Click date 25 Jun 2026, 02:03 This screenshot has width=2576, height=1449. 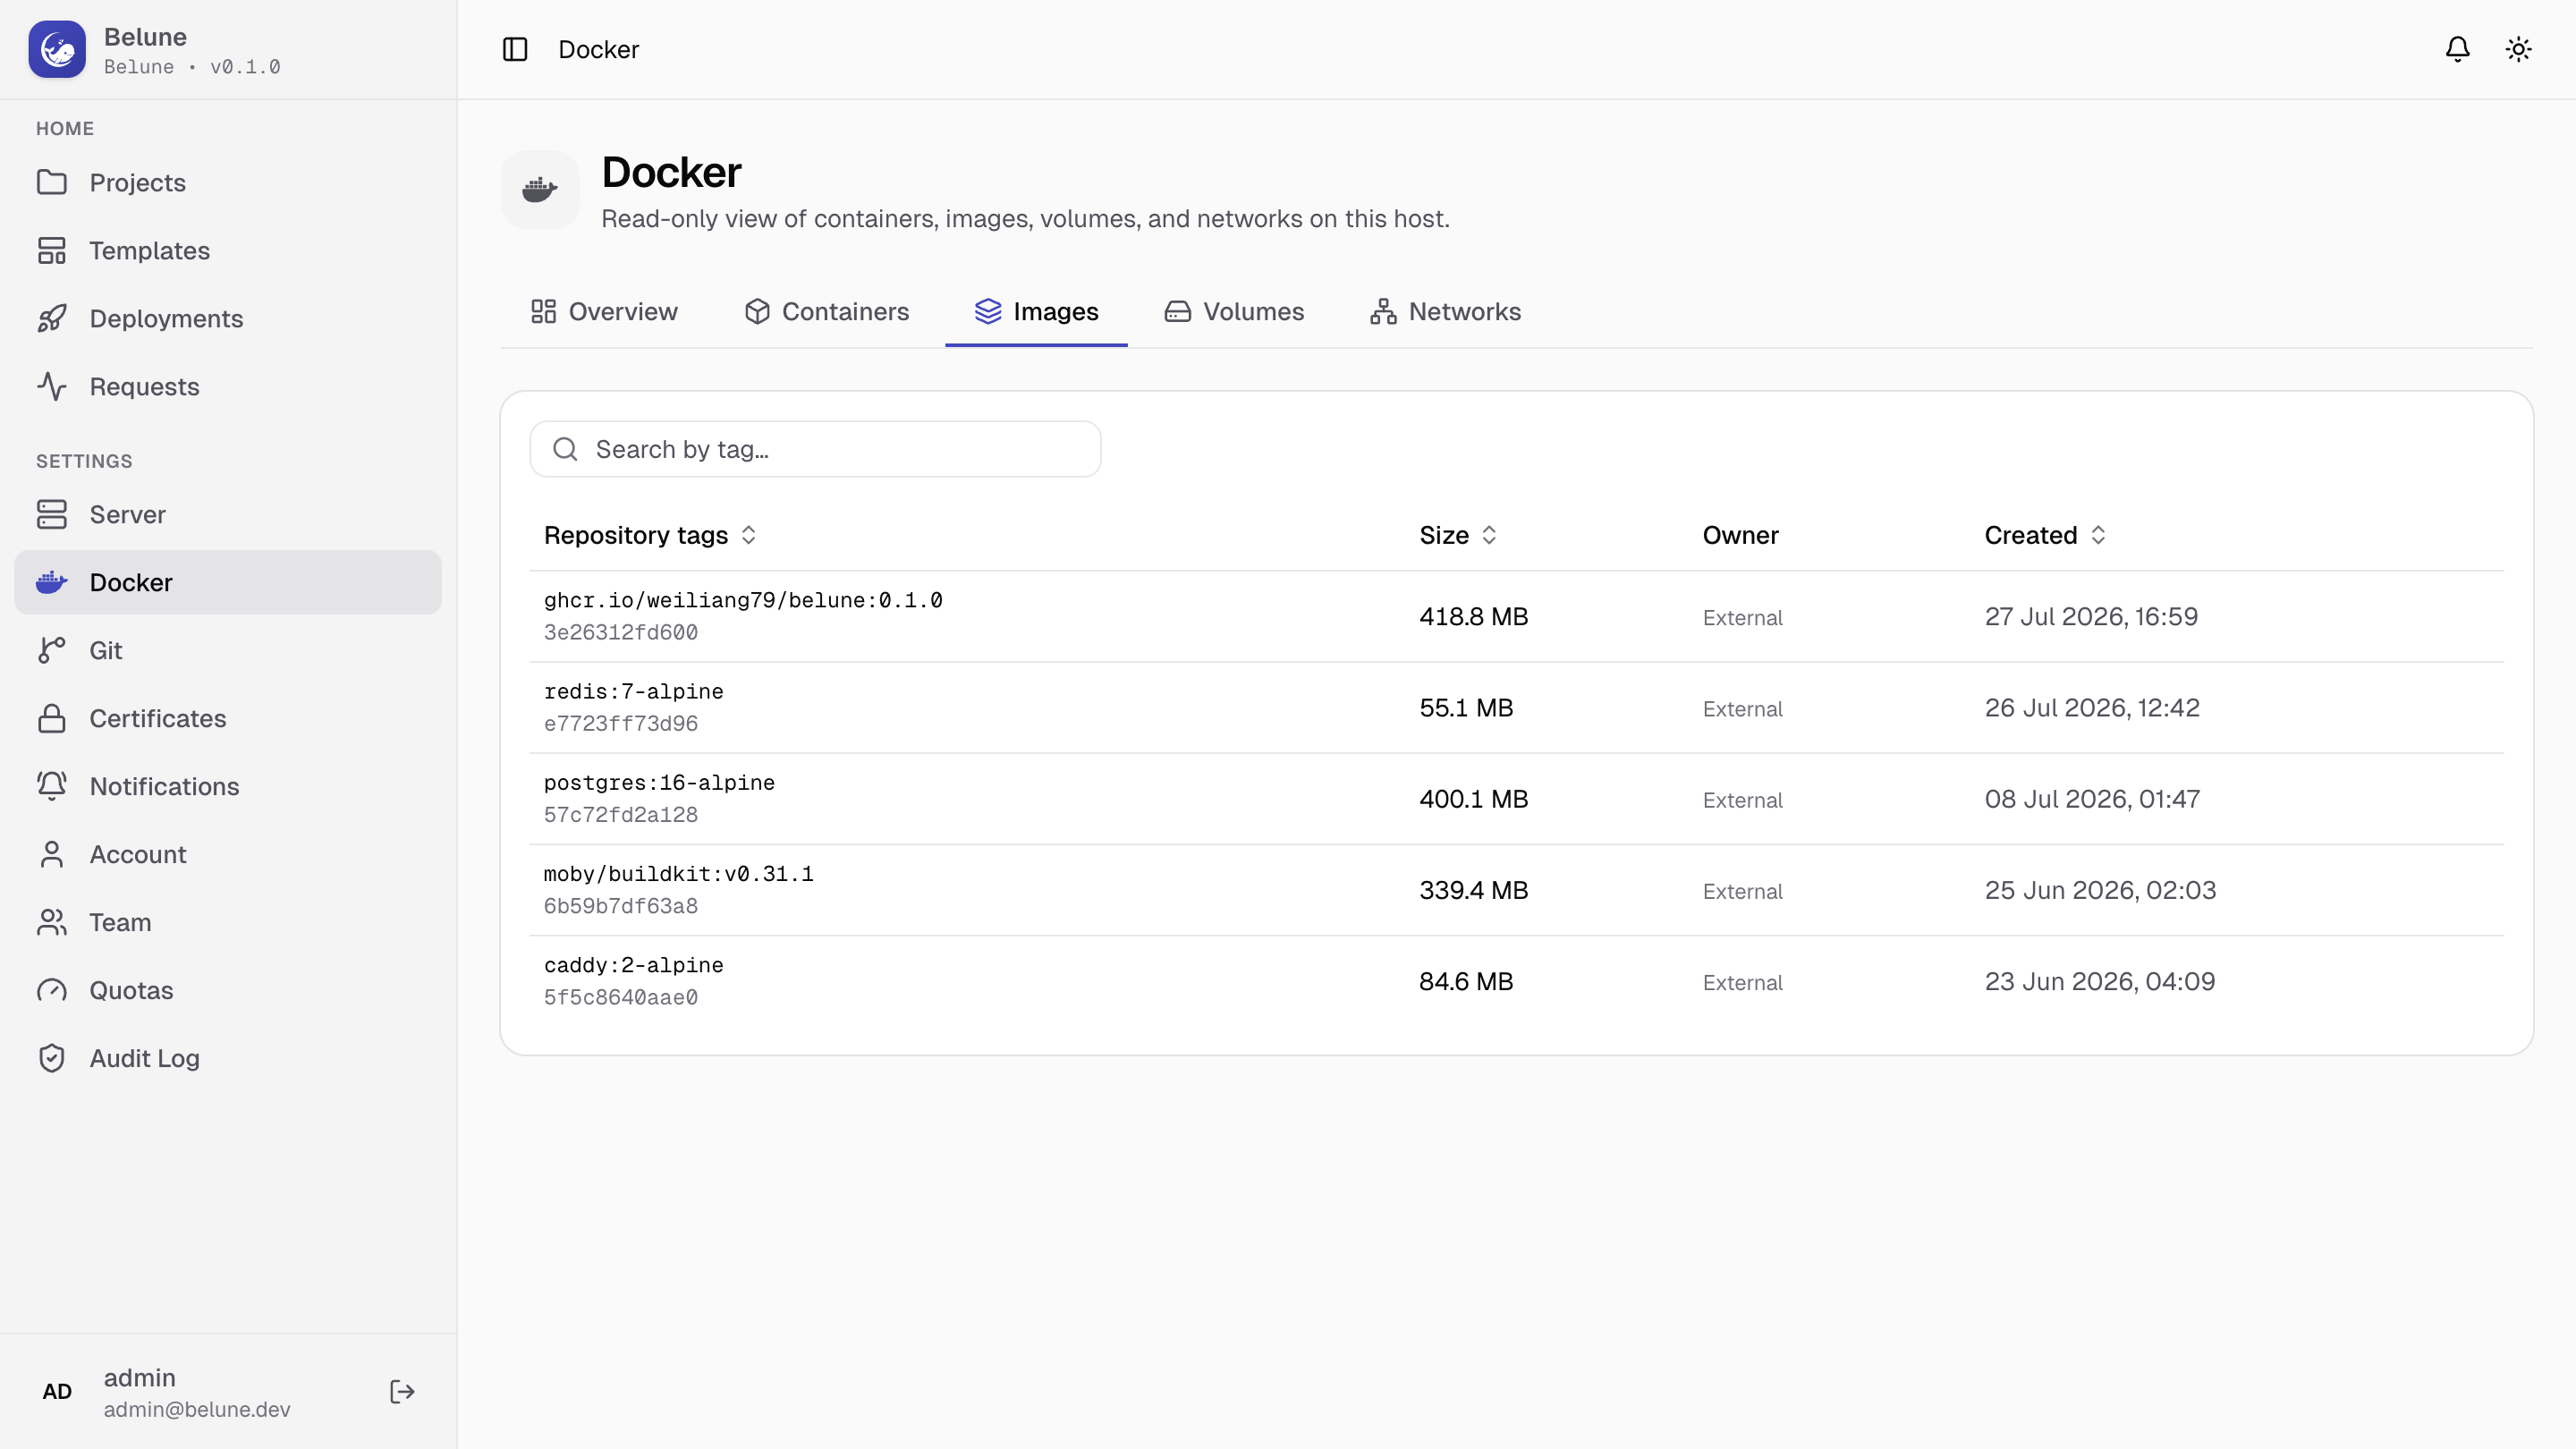(x=2100, y=889)
